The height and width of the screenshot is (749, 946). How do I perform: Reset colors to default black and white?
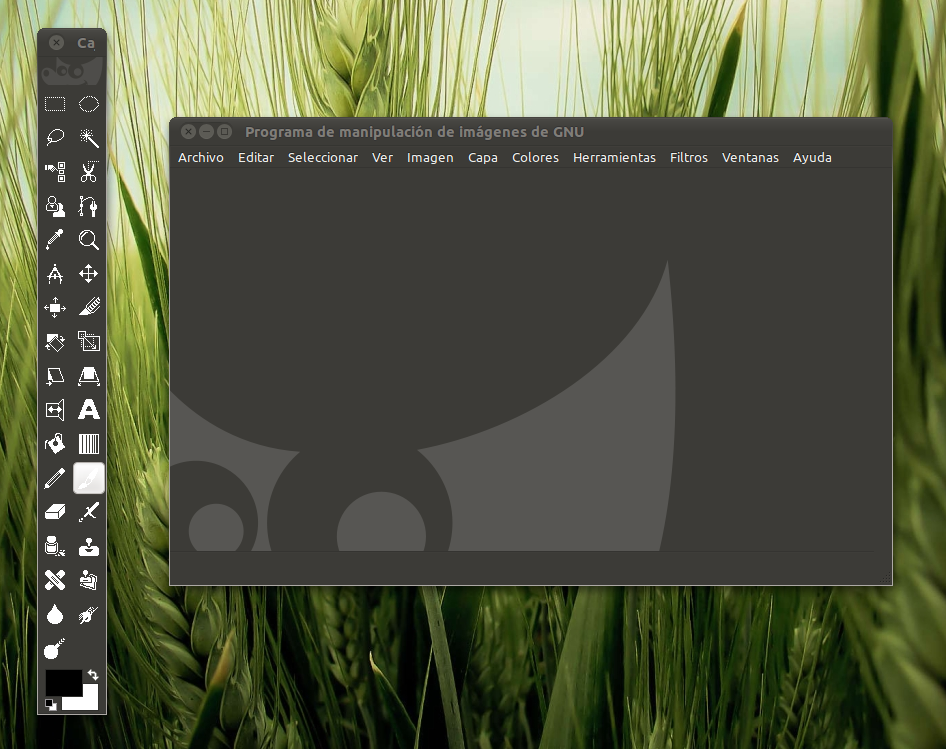51,704
